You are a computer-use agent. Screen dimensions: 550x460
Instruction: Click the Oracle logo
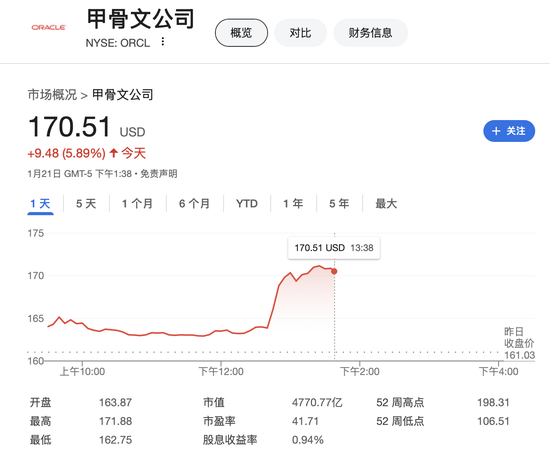(x=48, y=27)
